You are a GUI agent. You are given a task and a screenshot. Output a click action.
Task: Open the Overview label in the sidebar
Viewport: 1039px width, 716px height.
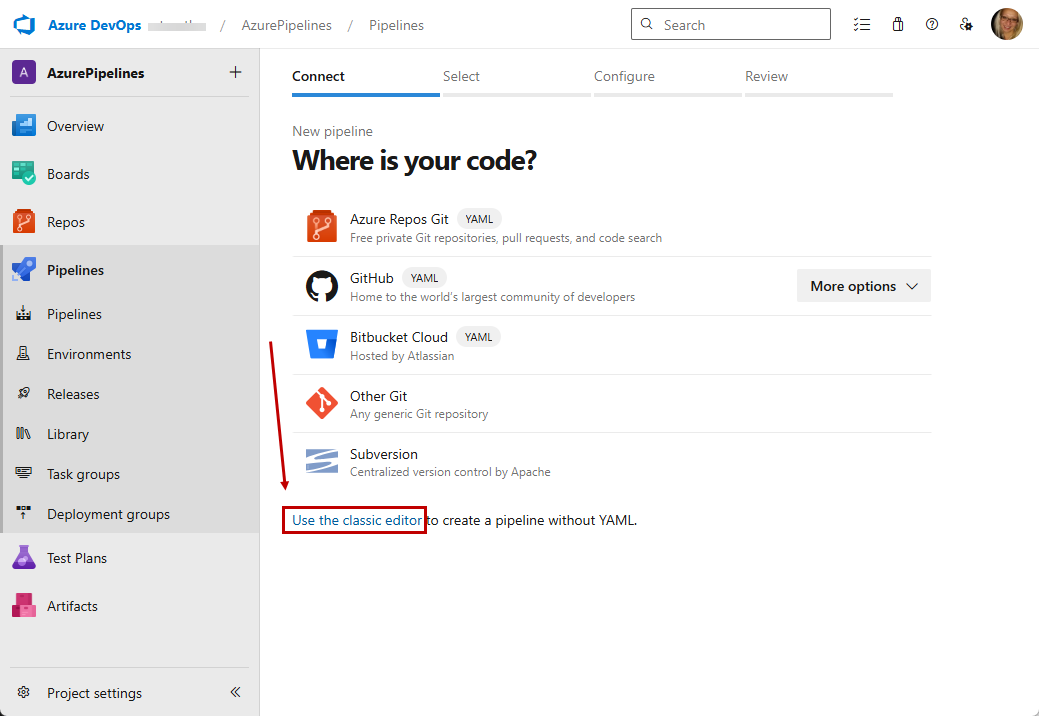[76, 126]
